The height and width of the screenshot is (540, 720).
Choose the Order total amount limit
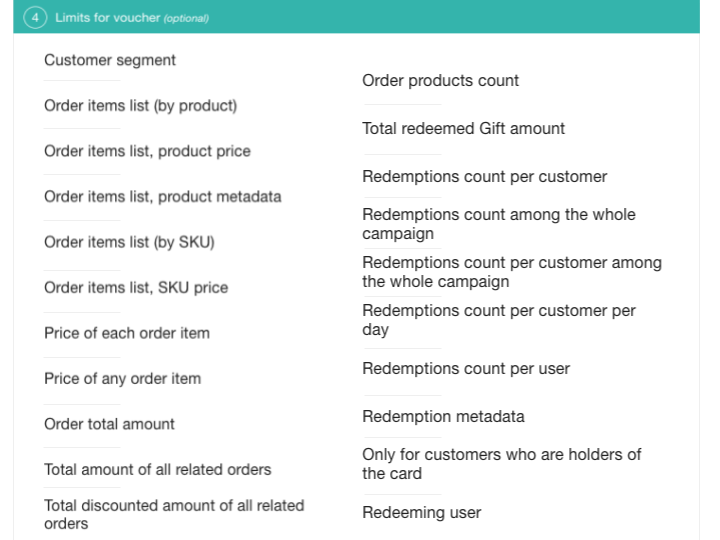[x=109, y=424]
